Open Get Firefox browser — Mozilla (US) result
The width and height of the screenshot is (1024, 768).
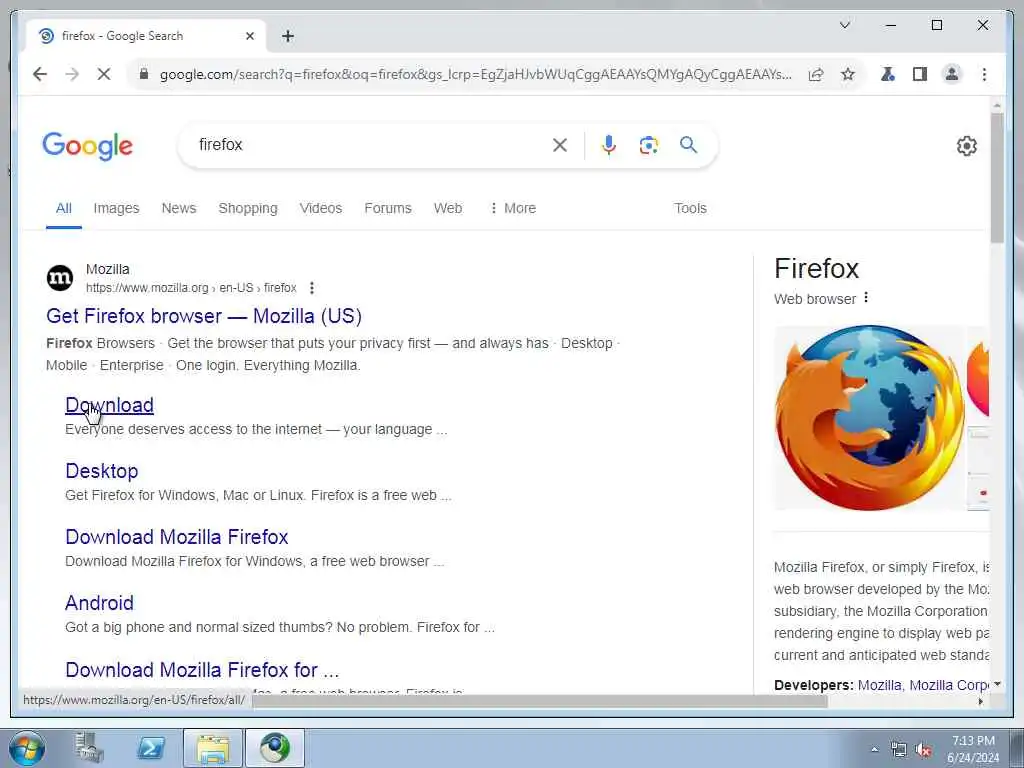pos(204,316)
